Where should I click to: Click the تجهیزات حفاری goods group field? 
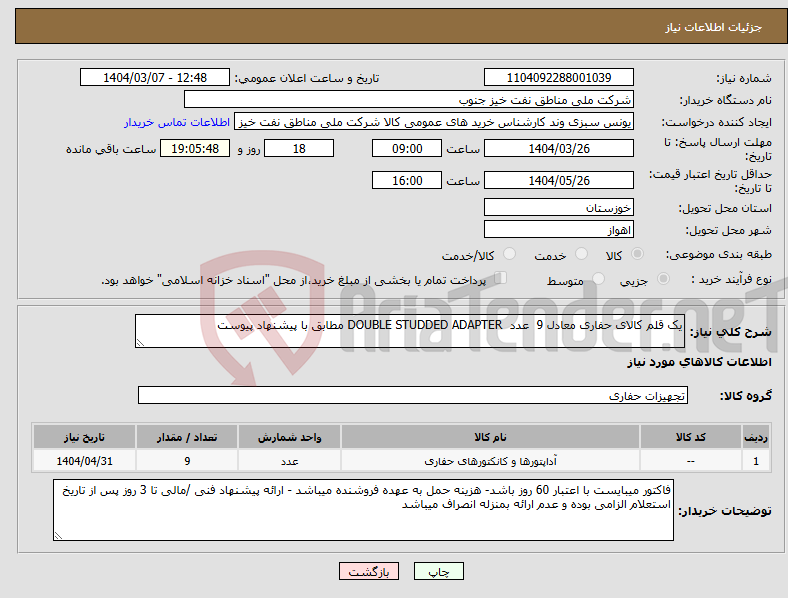coord(413,395)
